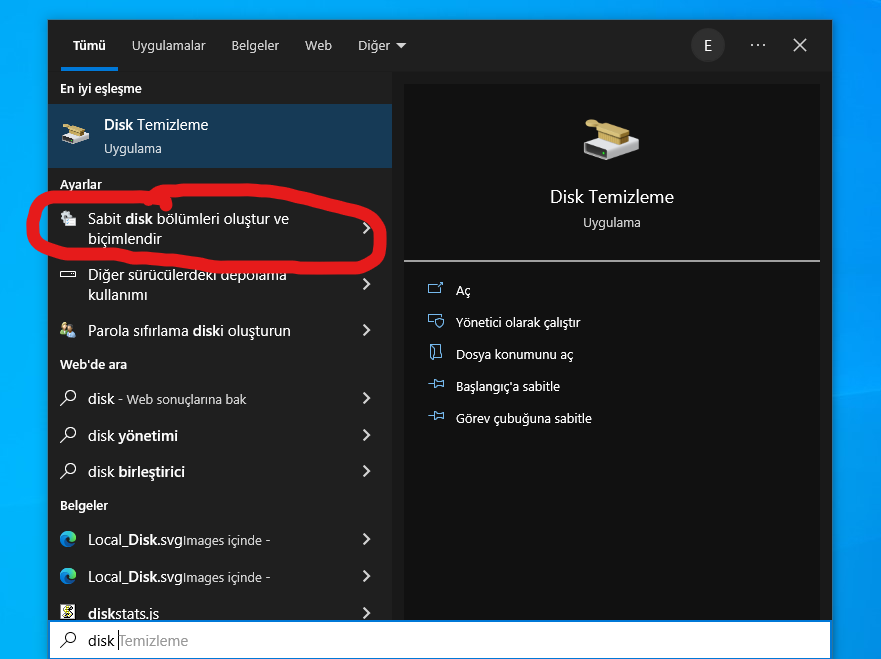Expand arrow for Sabit disk bölümleri result

[x=366, y=228]
